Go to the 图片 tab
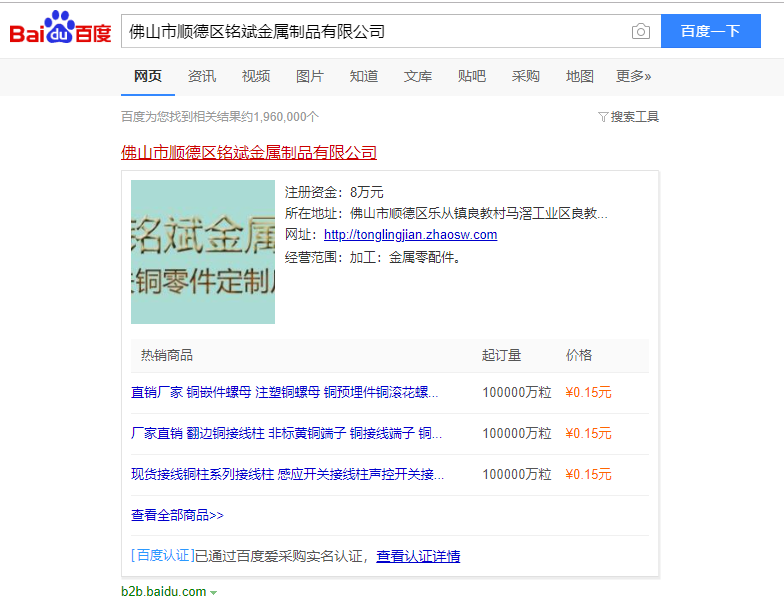Screen dimensions: 784x600 310,76
